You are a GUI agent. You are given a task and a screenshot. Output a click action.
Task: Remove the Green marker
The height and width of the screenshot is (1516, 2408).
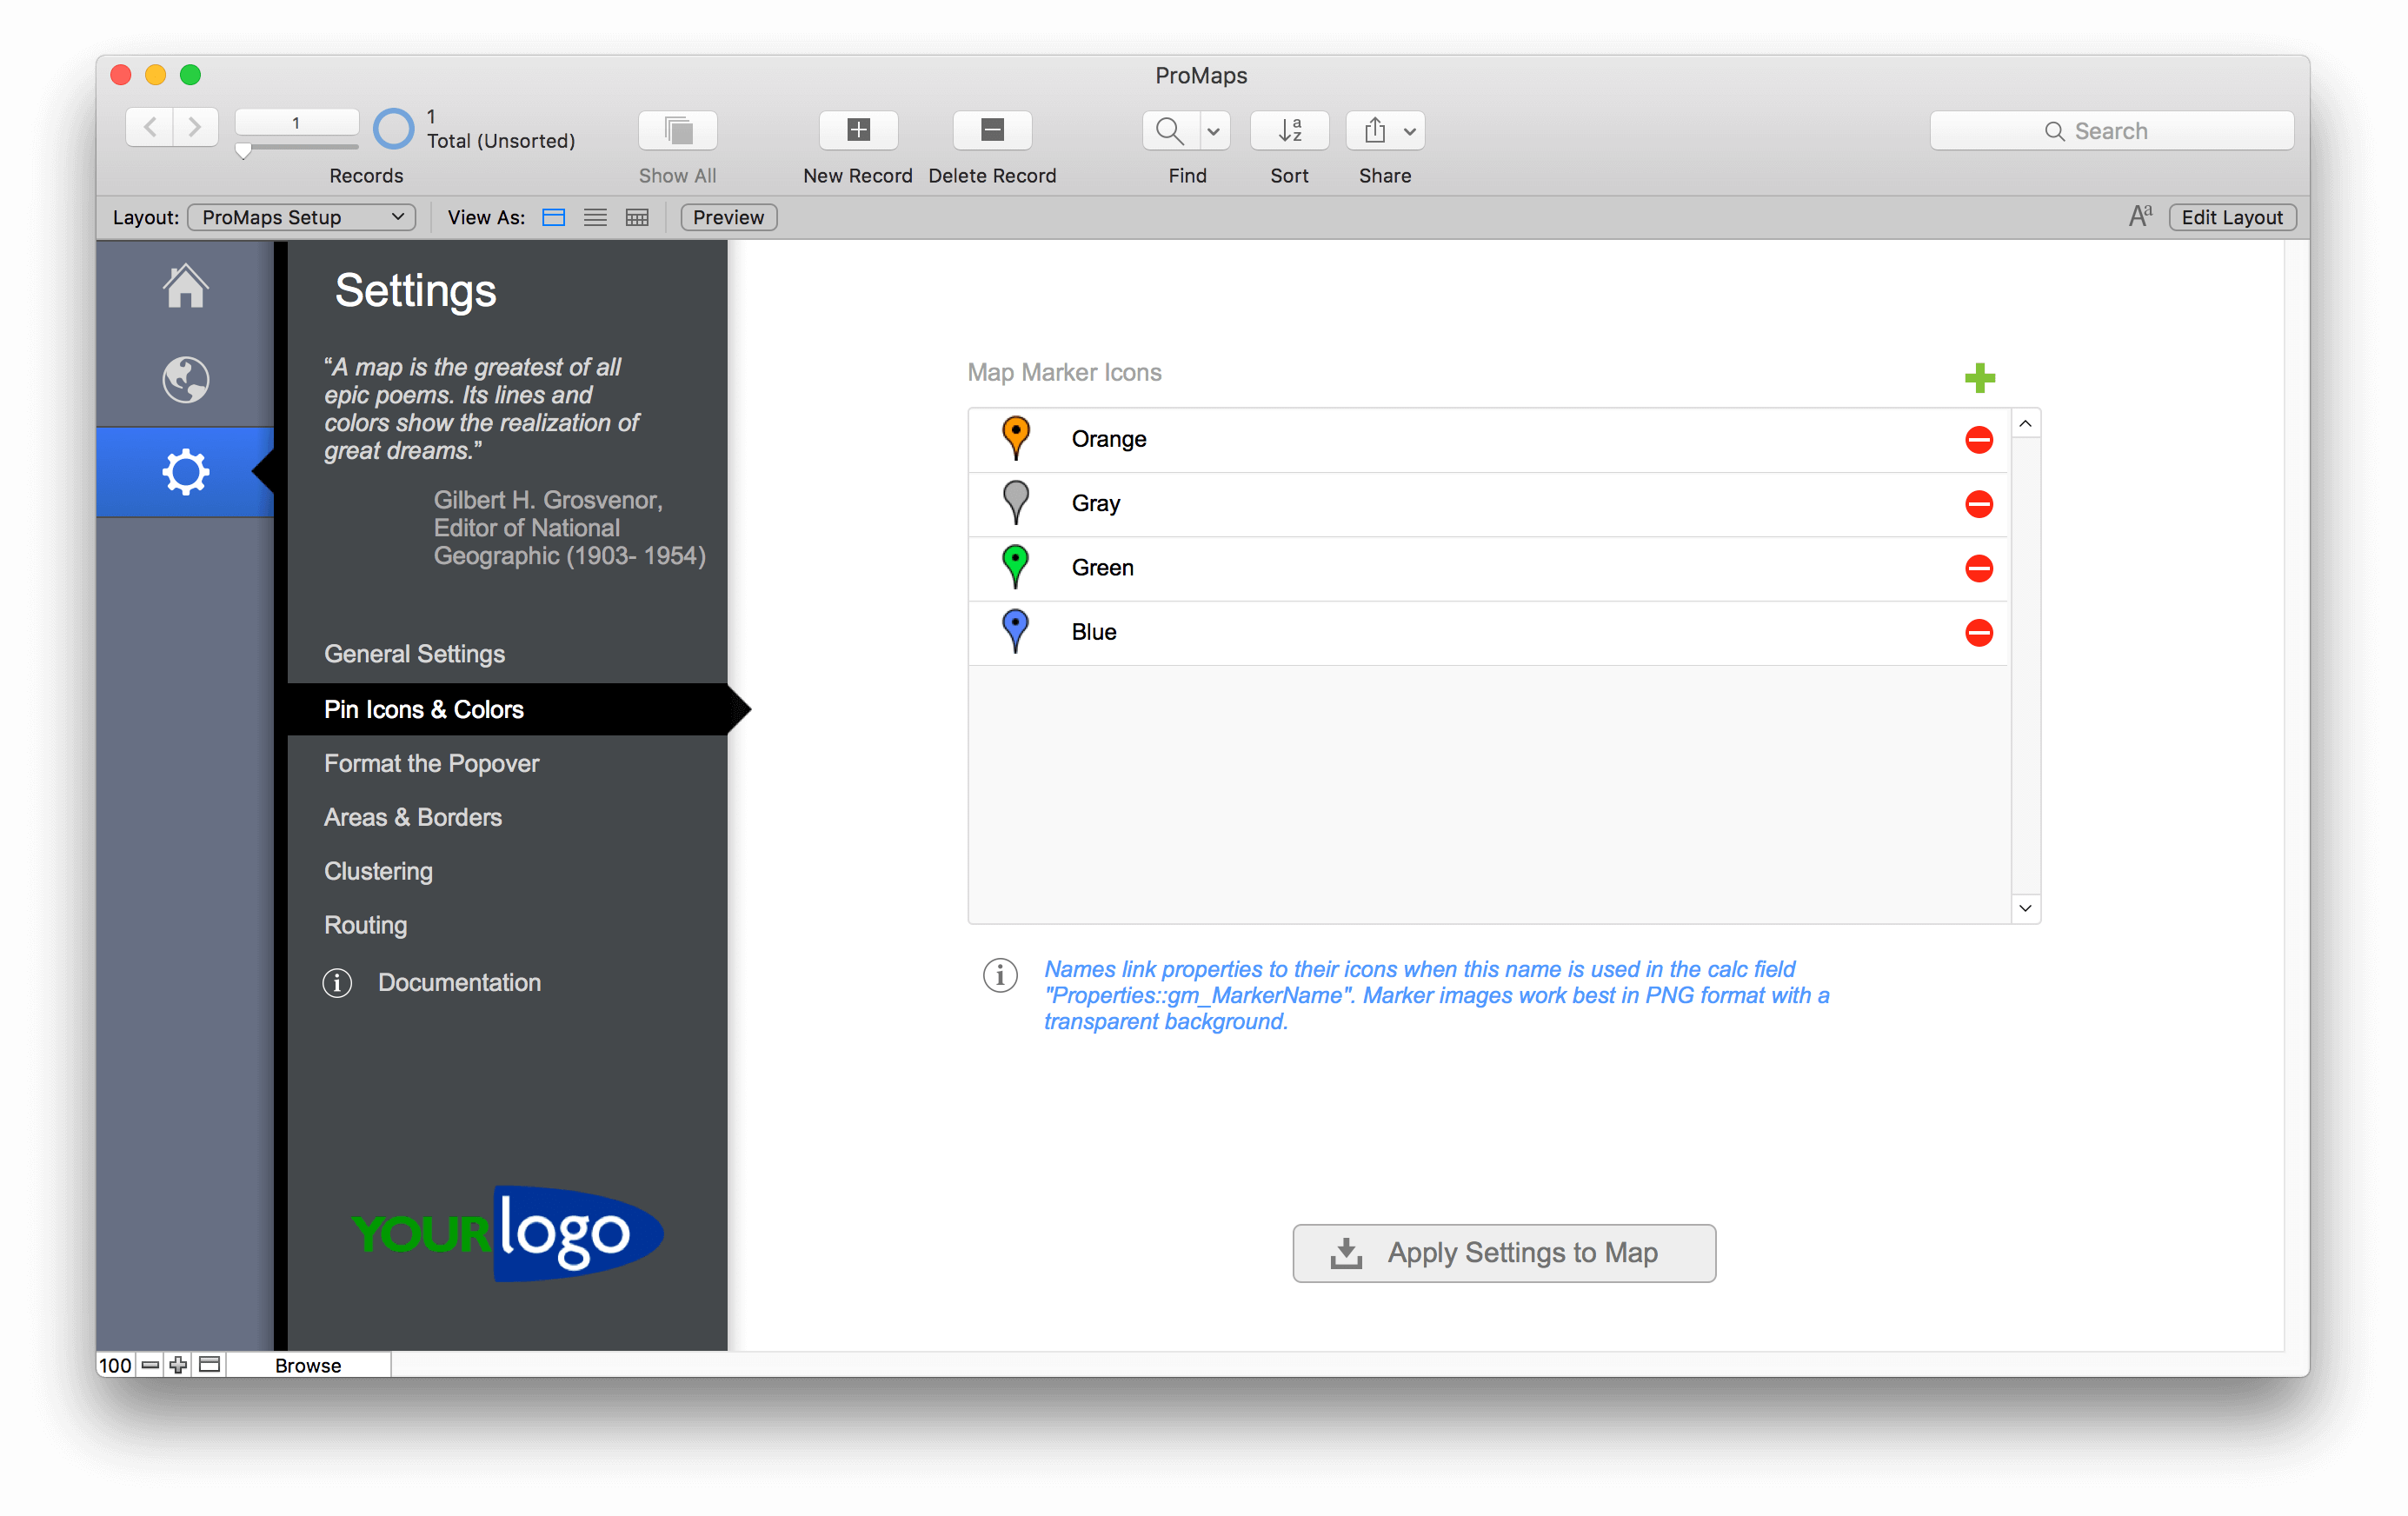pos(1979,568)
